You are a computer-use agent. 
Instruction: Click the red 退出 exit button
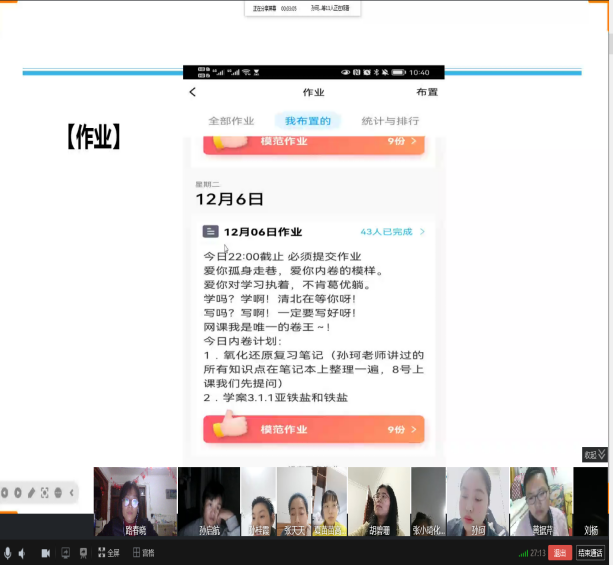click(x=560, y=553)
